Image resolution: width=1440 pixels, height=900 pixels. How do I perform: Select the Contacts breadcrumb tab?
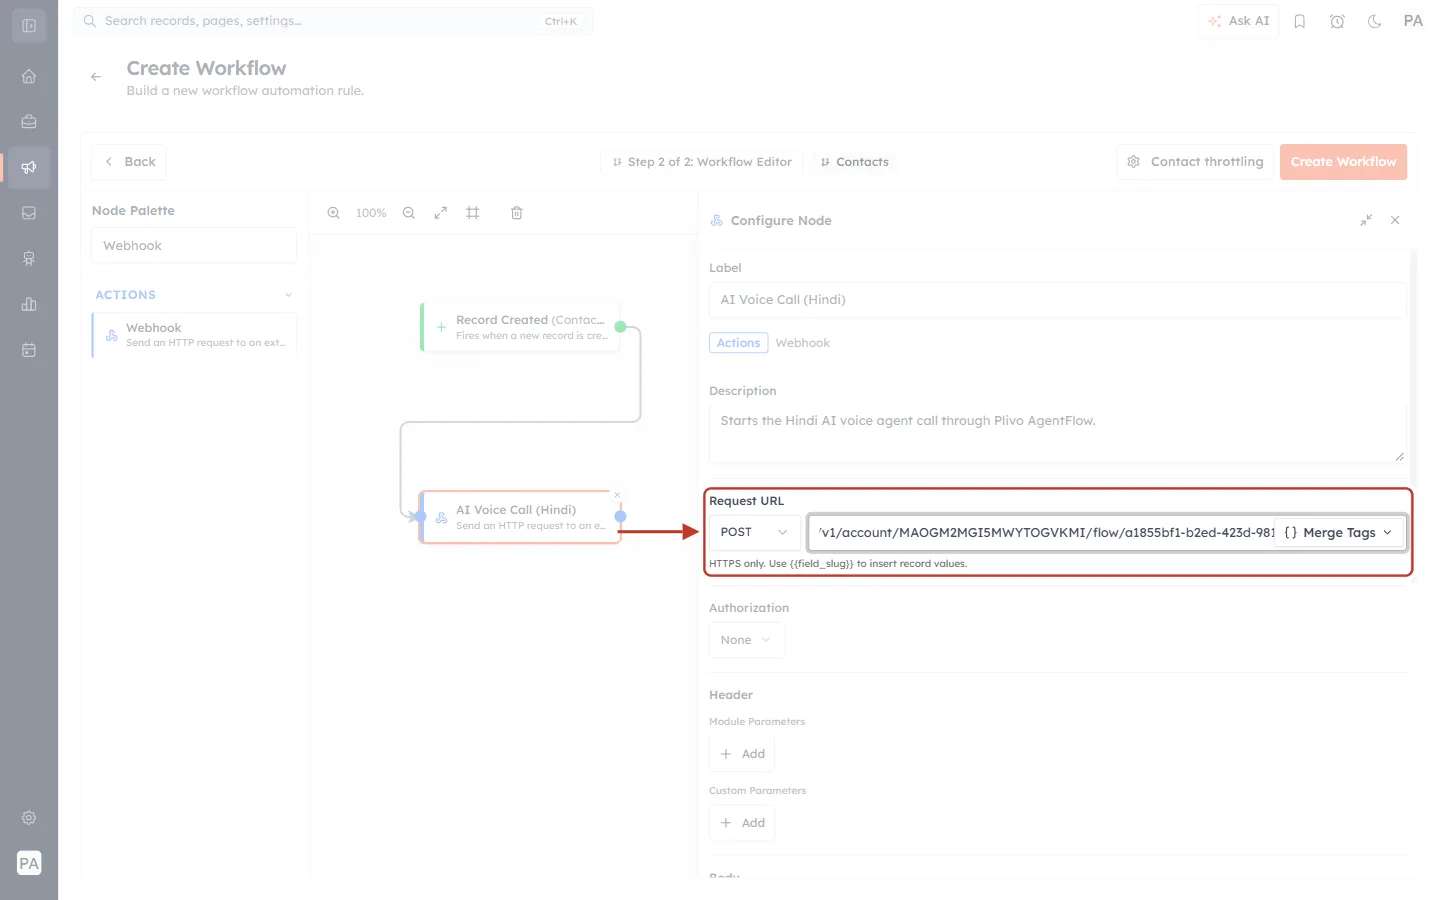[854, 162]
